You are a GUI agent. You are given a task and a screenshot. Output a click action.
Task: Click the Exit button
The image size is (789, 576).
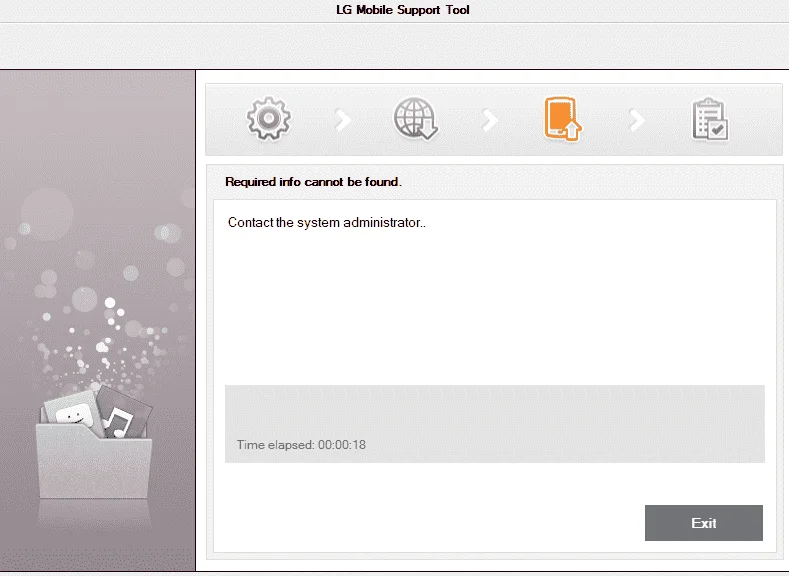pos(703,523)
